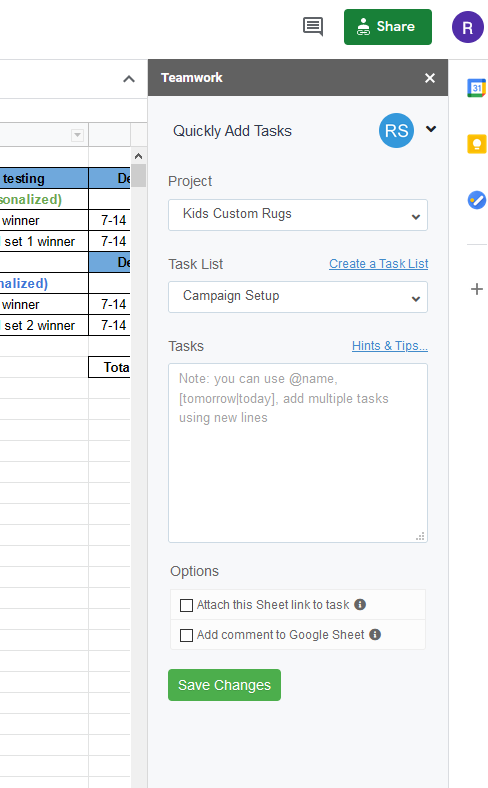The image size is (488, 788).
Task: Select the 'set 1 winner' cell
Action: [x=44, y=241]
